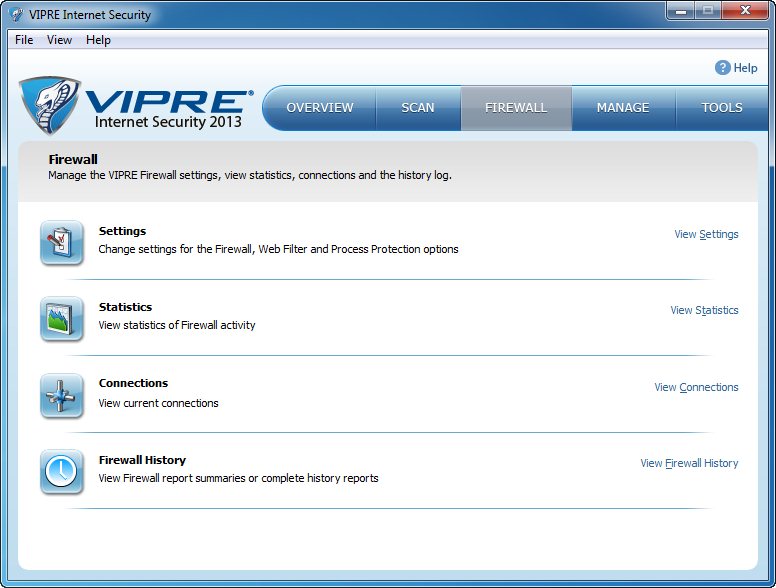
Task: Click the Statistics chart icon
Action: click(x=62, y=319)
